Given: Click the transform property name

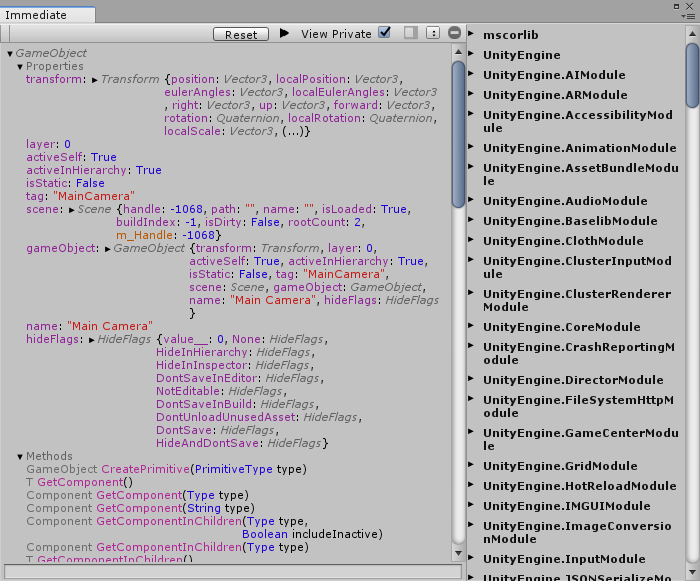Looking at the screenshot, I should 54,79.
